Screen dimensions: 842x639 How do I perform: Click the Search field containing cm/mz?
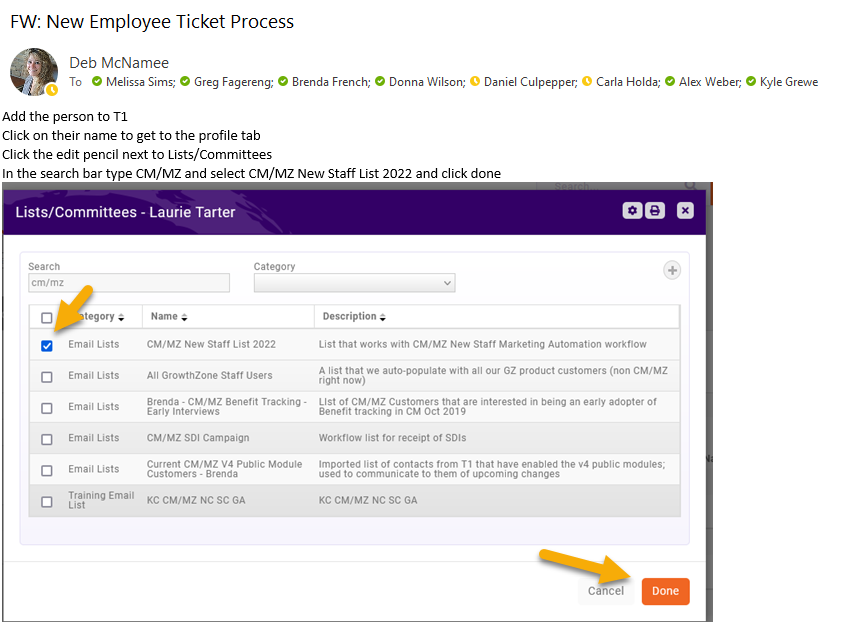pos(128,283)
